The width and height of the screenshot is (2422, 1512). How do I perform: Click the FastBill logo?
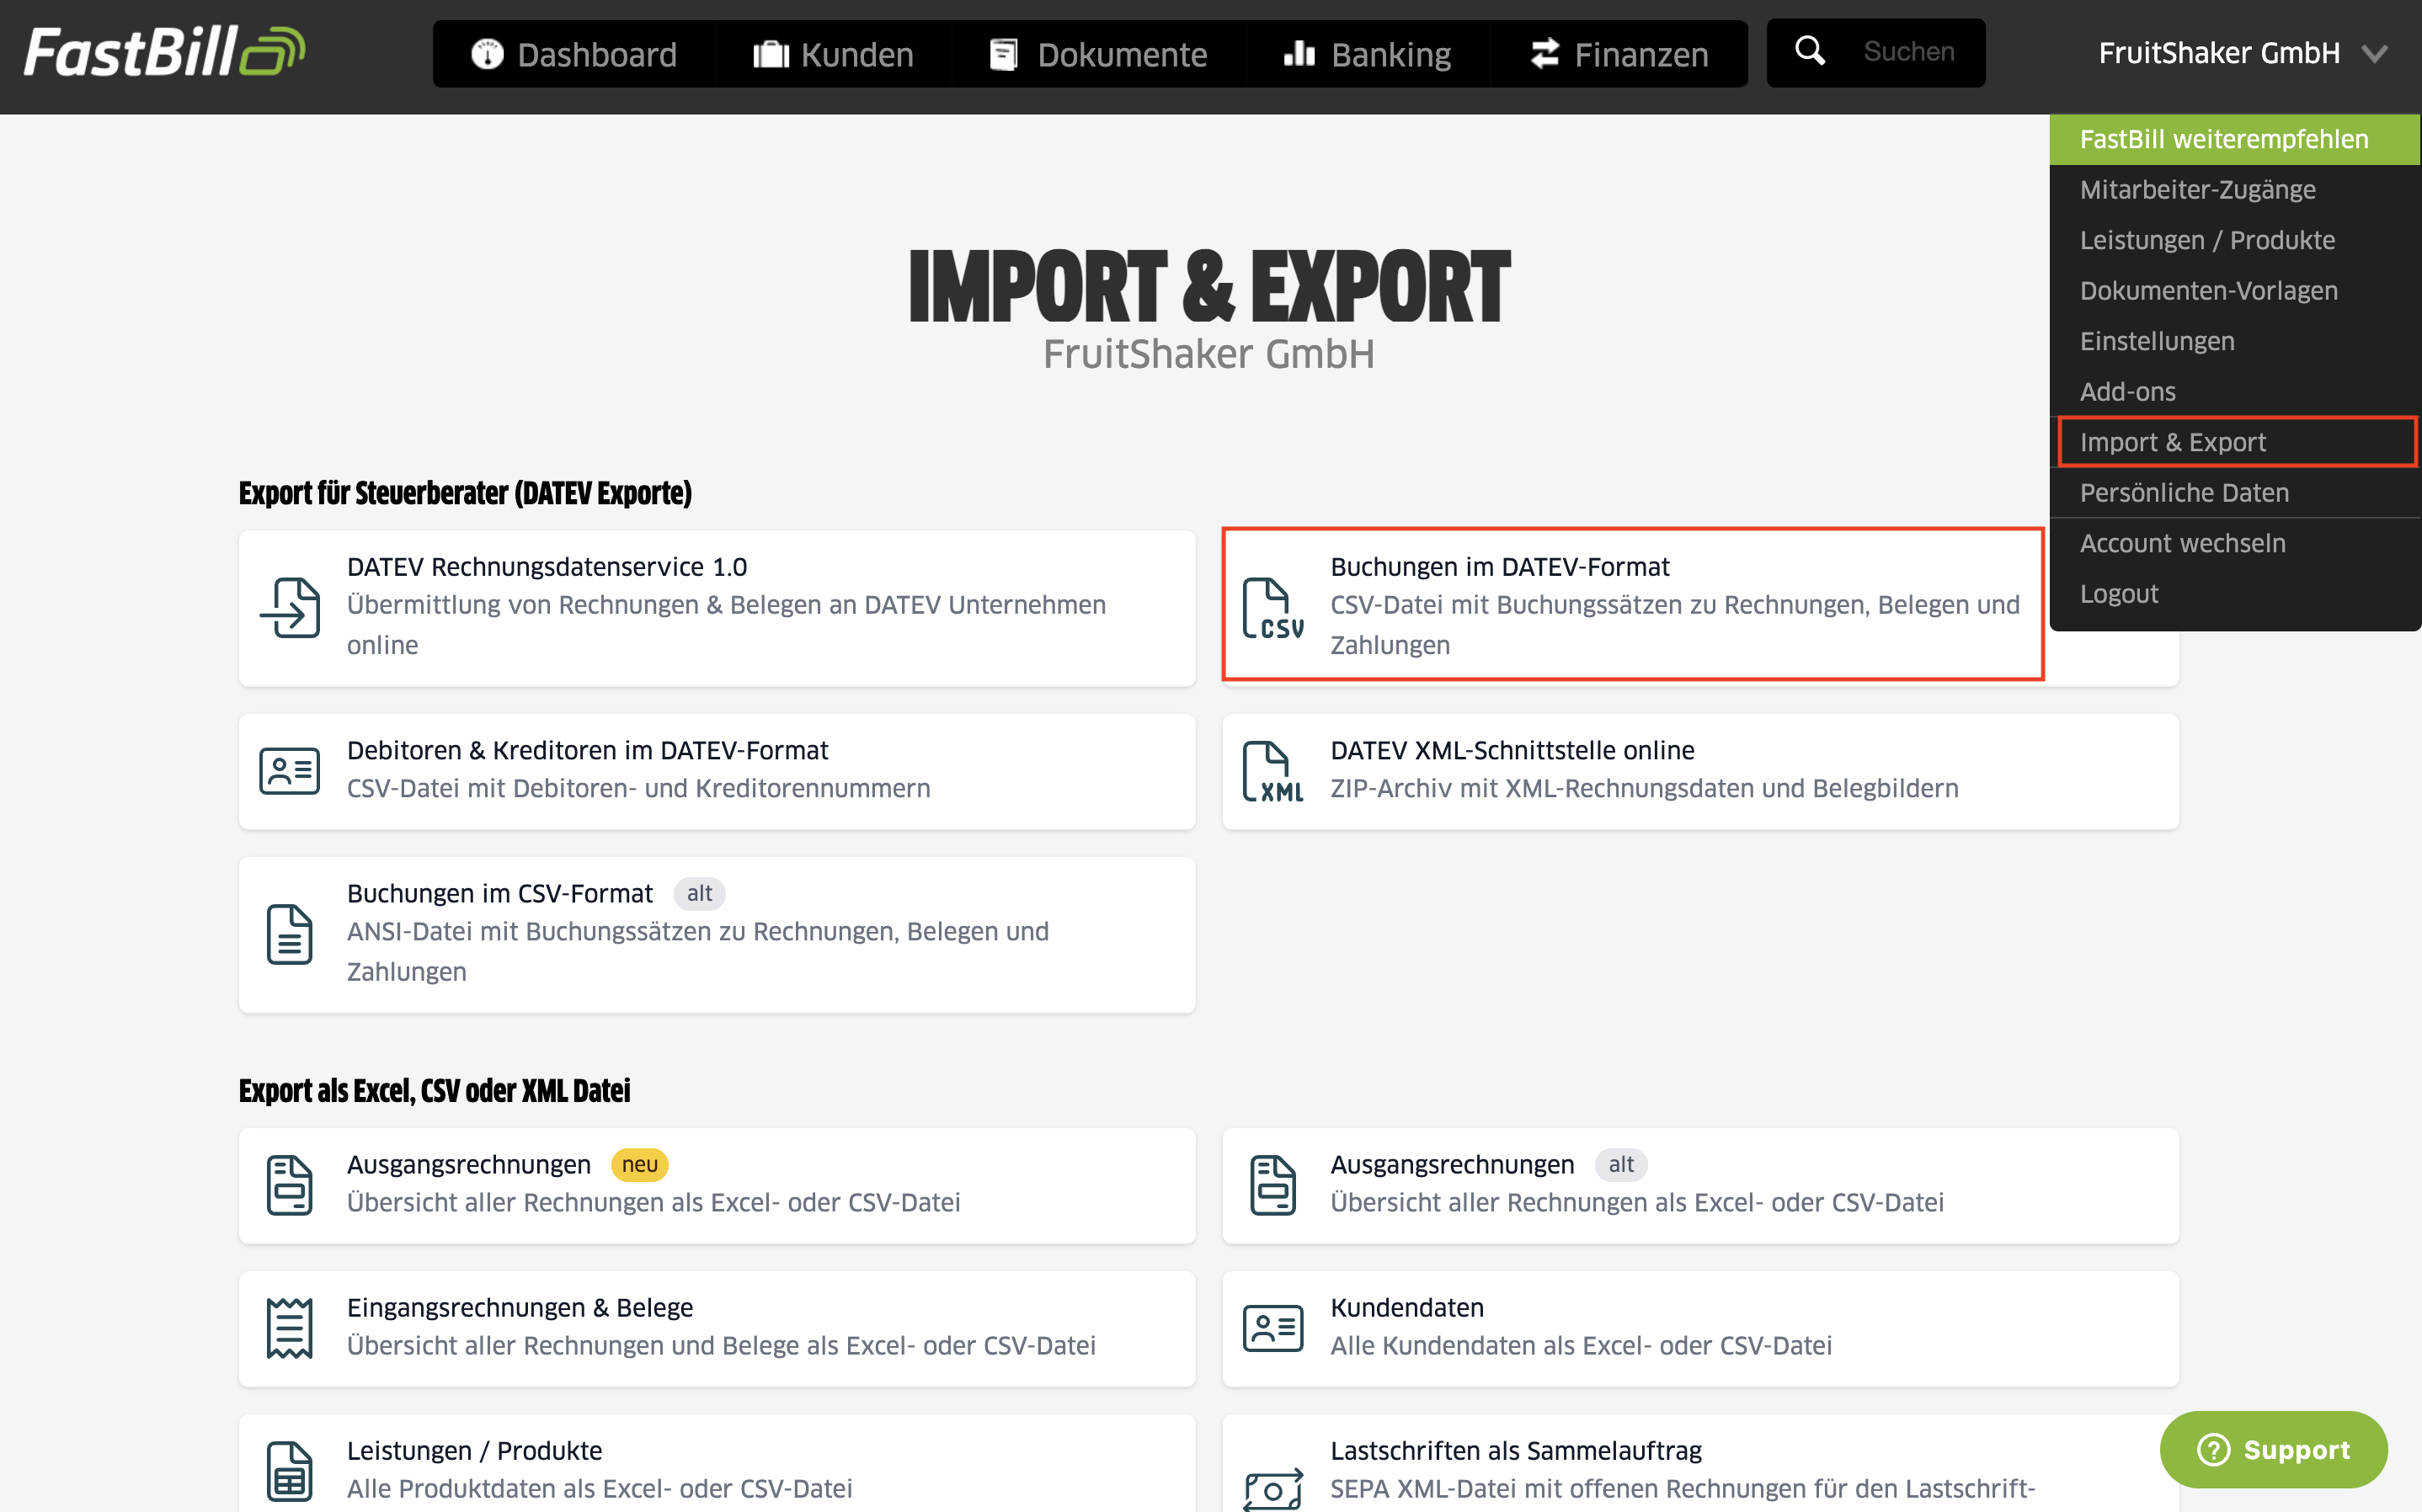[165, 51]
